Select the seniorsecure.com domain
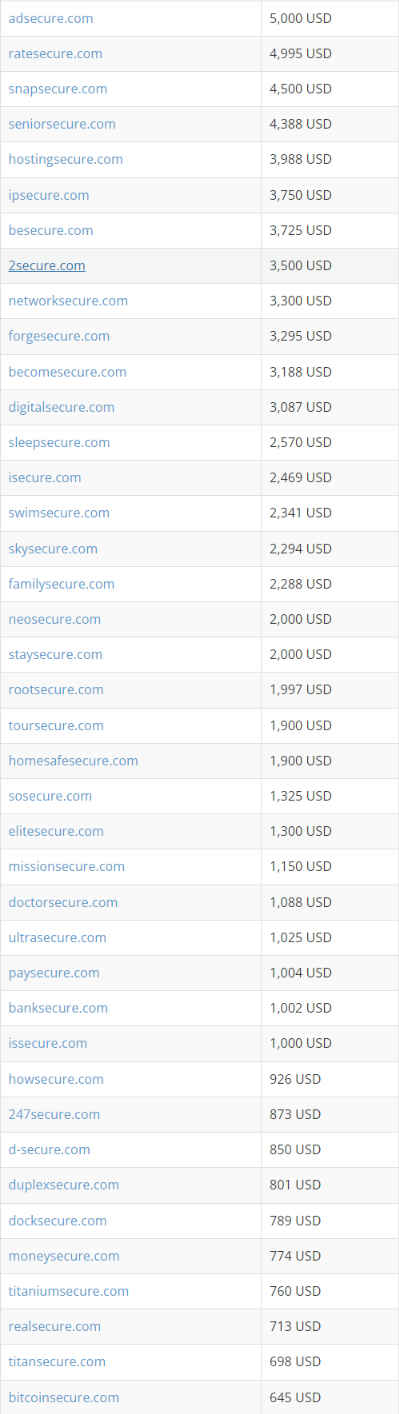399x1414 pixels. 62,124
